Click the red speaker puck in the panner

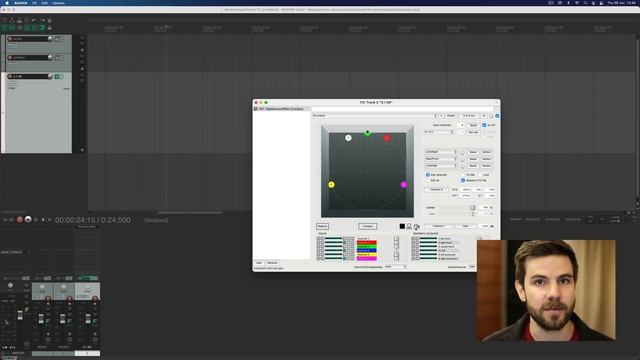[x=387, y=138]
